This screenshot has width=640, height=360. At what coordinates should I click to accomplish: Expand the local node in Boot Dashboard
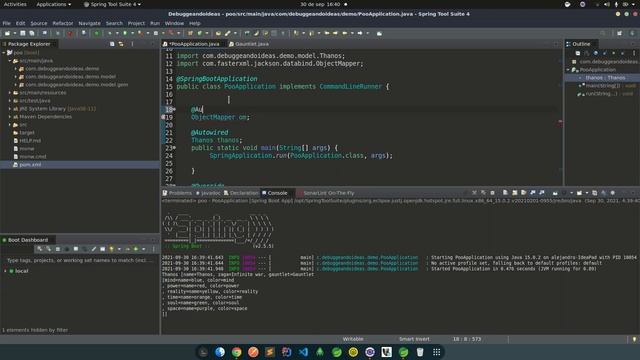tap(5, 271)
